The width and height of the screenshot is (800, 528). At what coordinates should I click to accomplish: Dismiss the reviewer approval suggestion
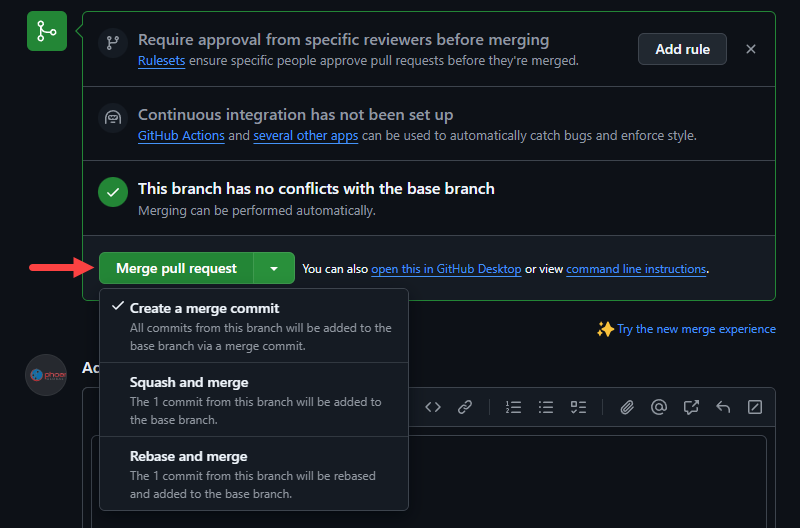click(751, 49)
